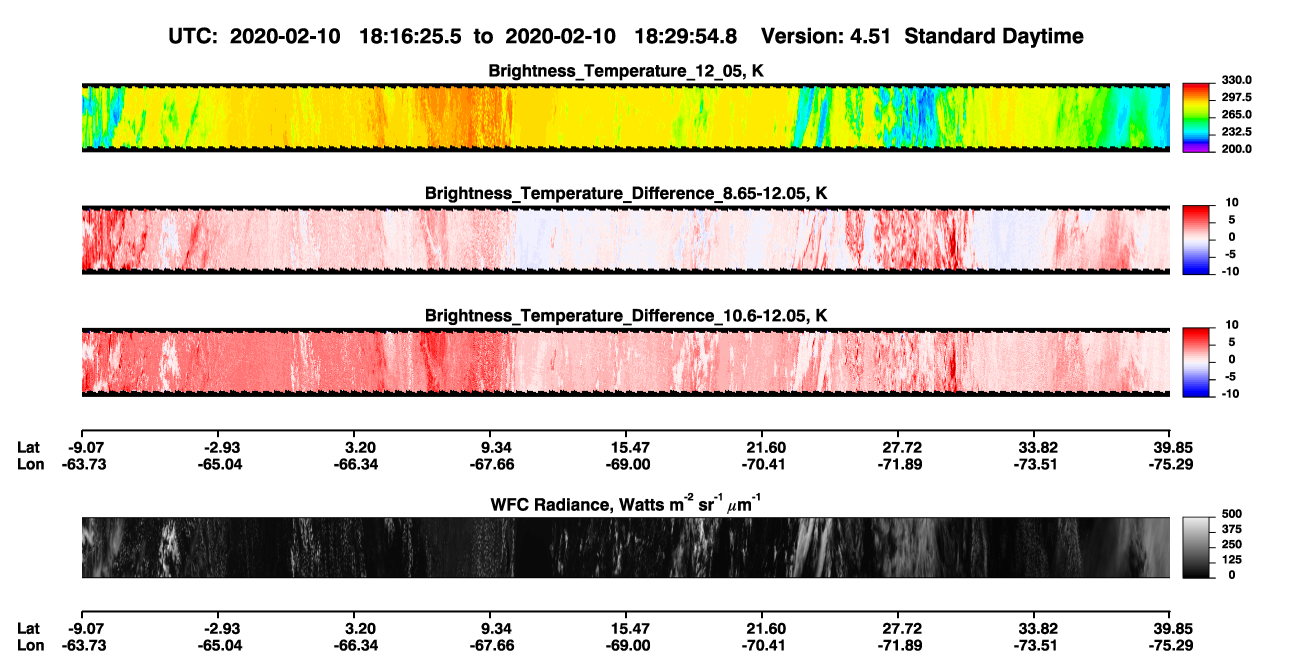The image size is (1300, 667).
Task: Click upper axis longitude label -75.29
Action: tap(1171, 464)
